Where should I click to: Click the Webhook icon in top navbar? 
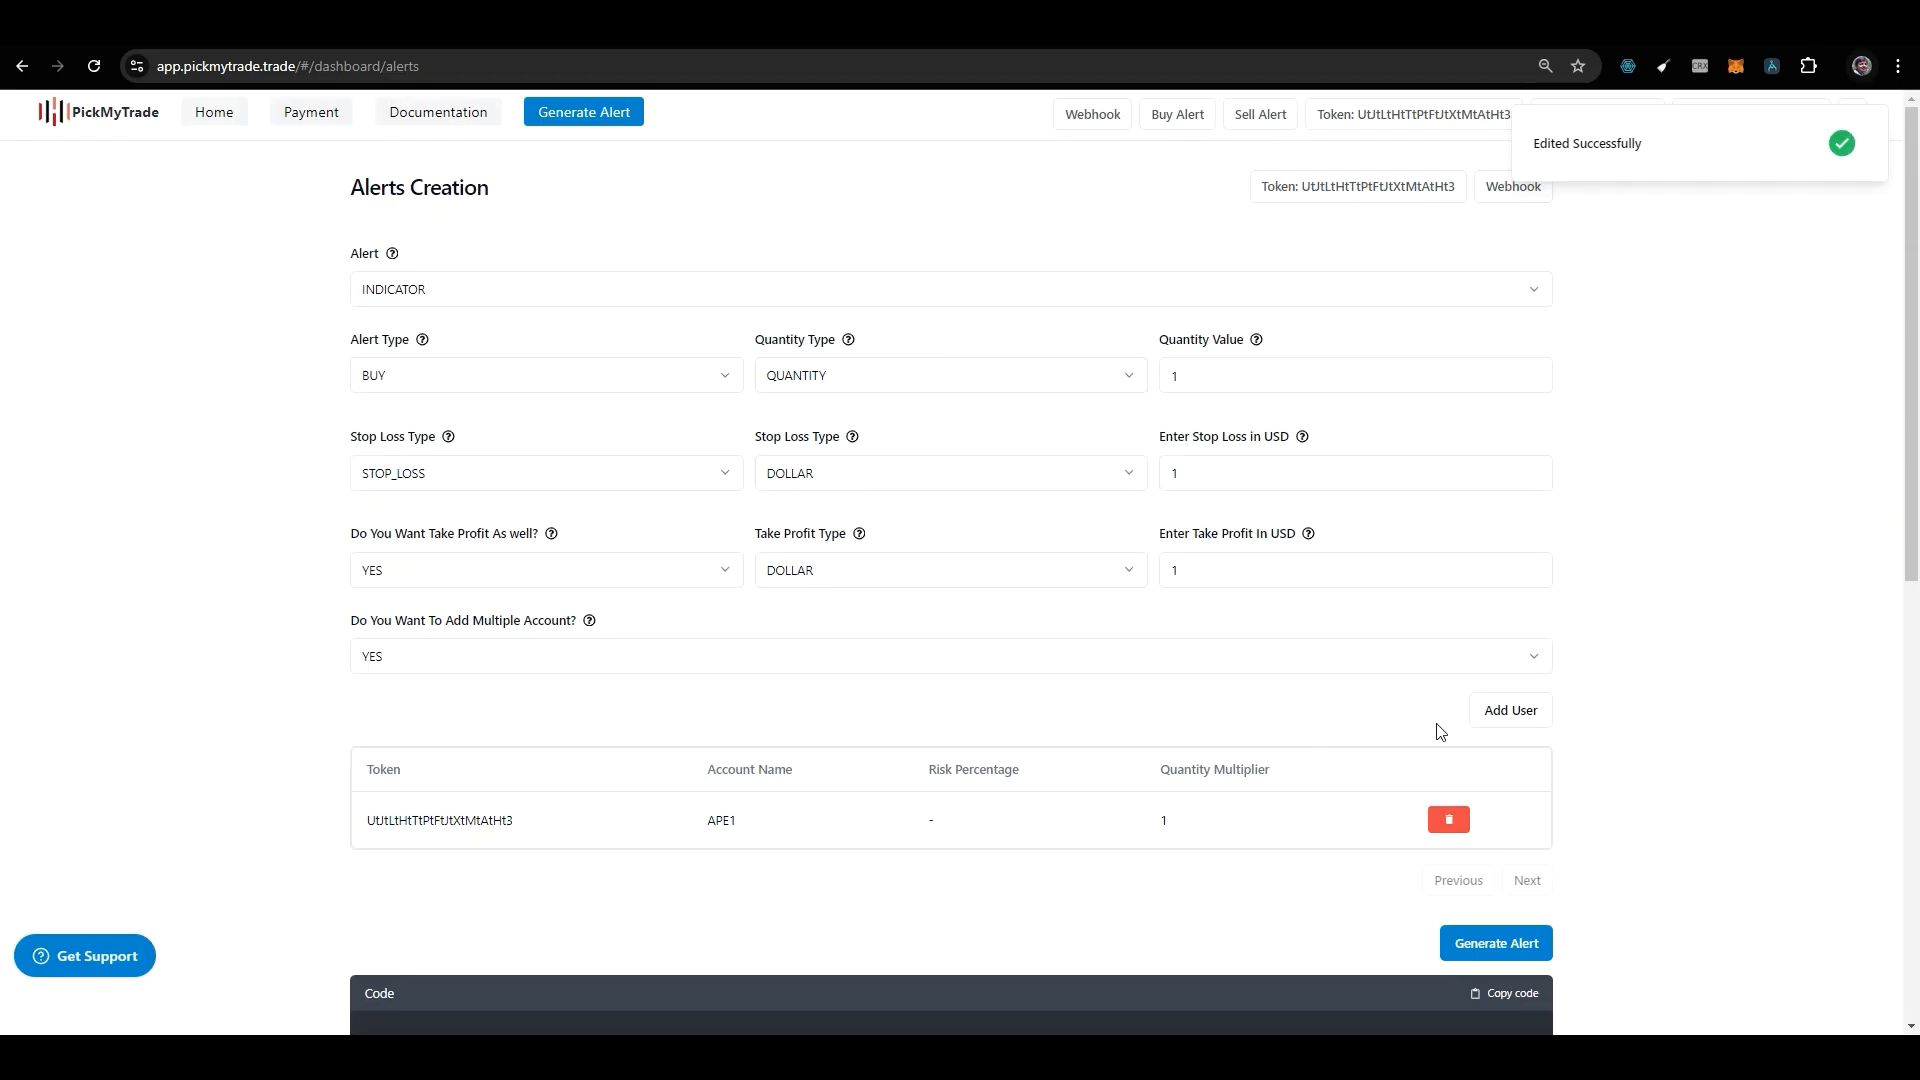pyautogui.click(x=1092, y=113)
